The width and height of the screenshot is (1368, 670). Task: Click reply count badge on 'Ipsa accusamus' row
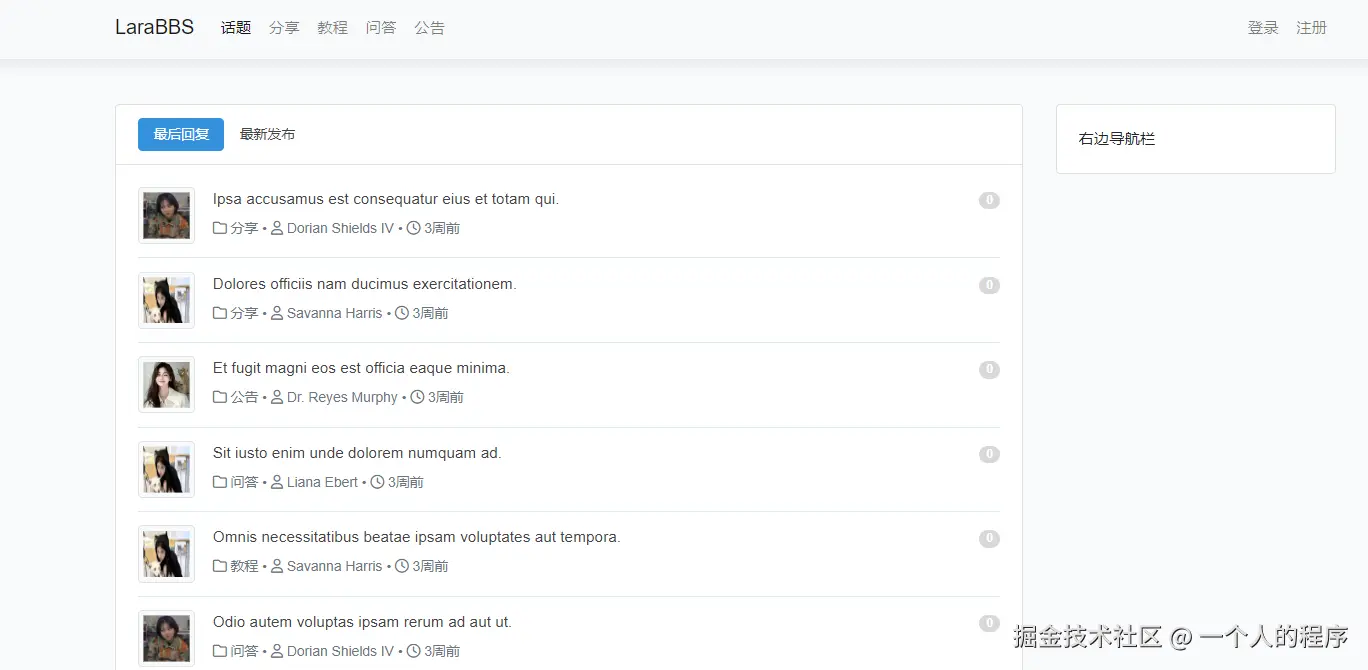pos(989,200)
